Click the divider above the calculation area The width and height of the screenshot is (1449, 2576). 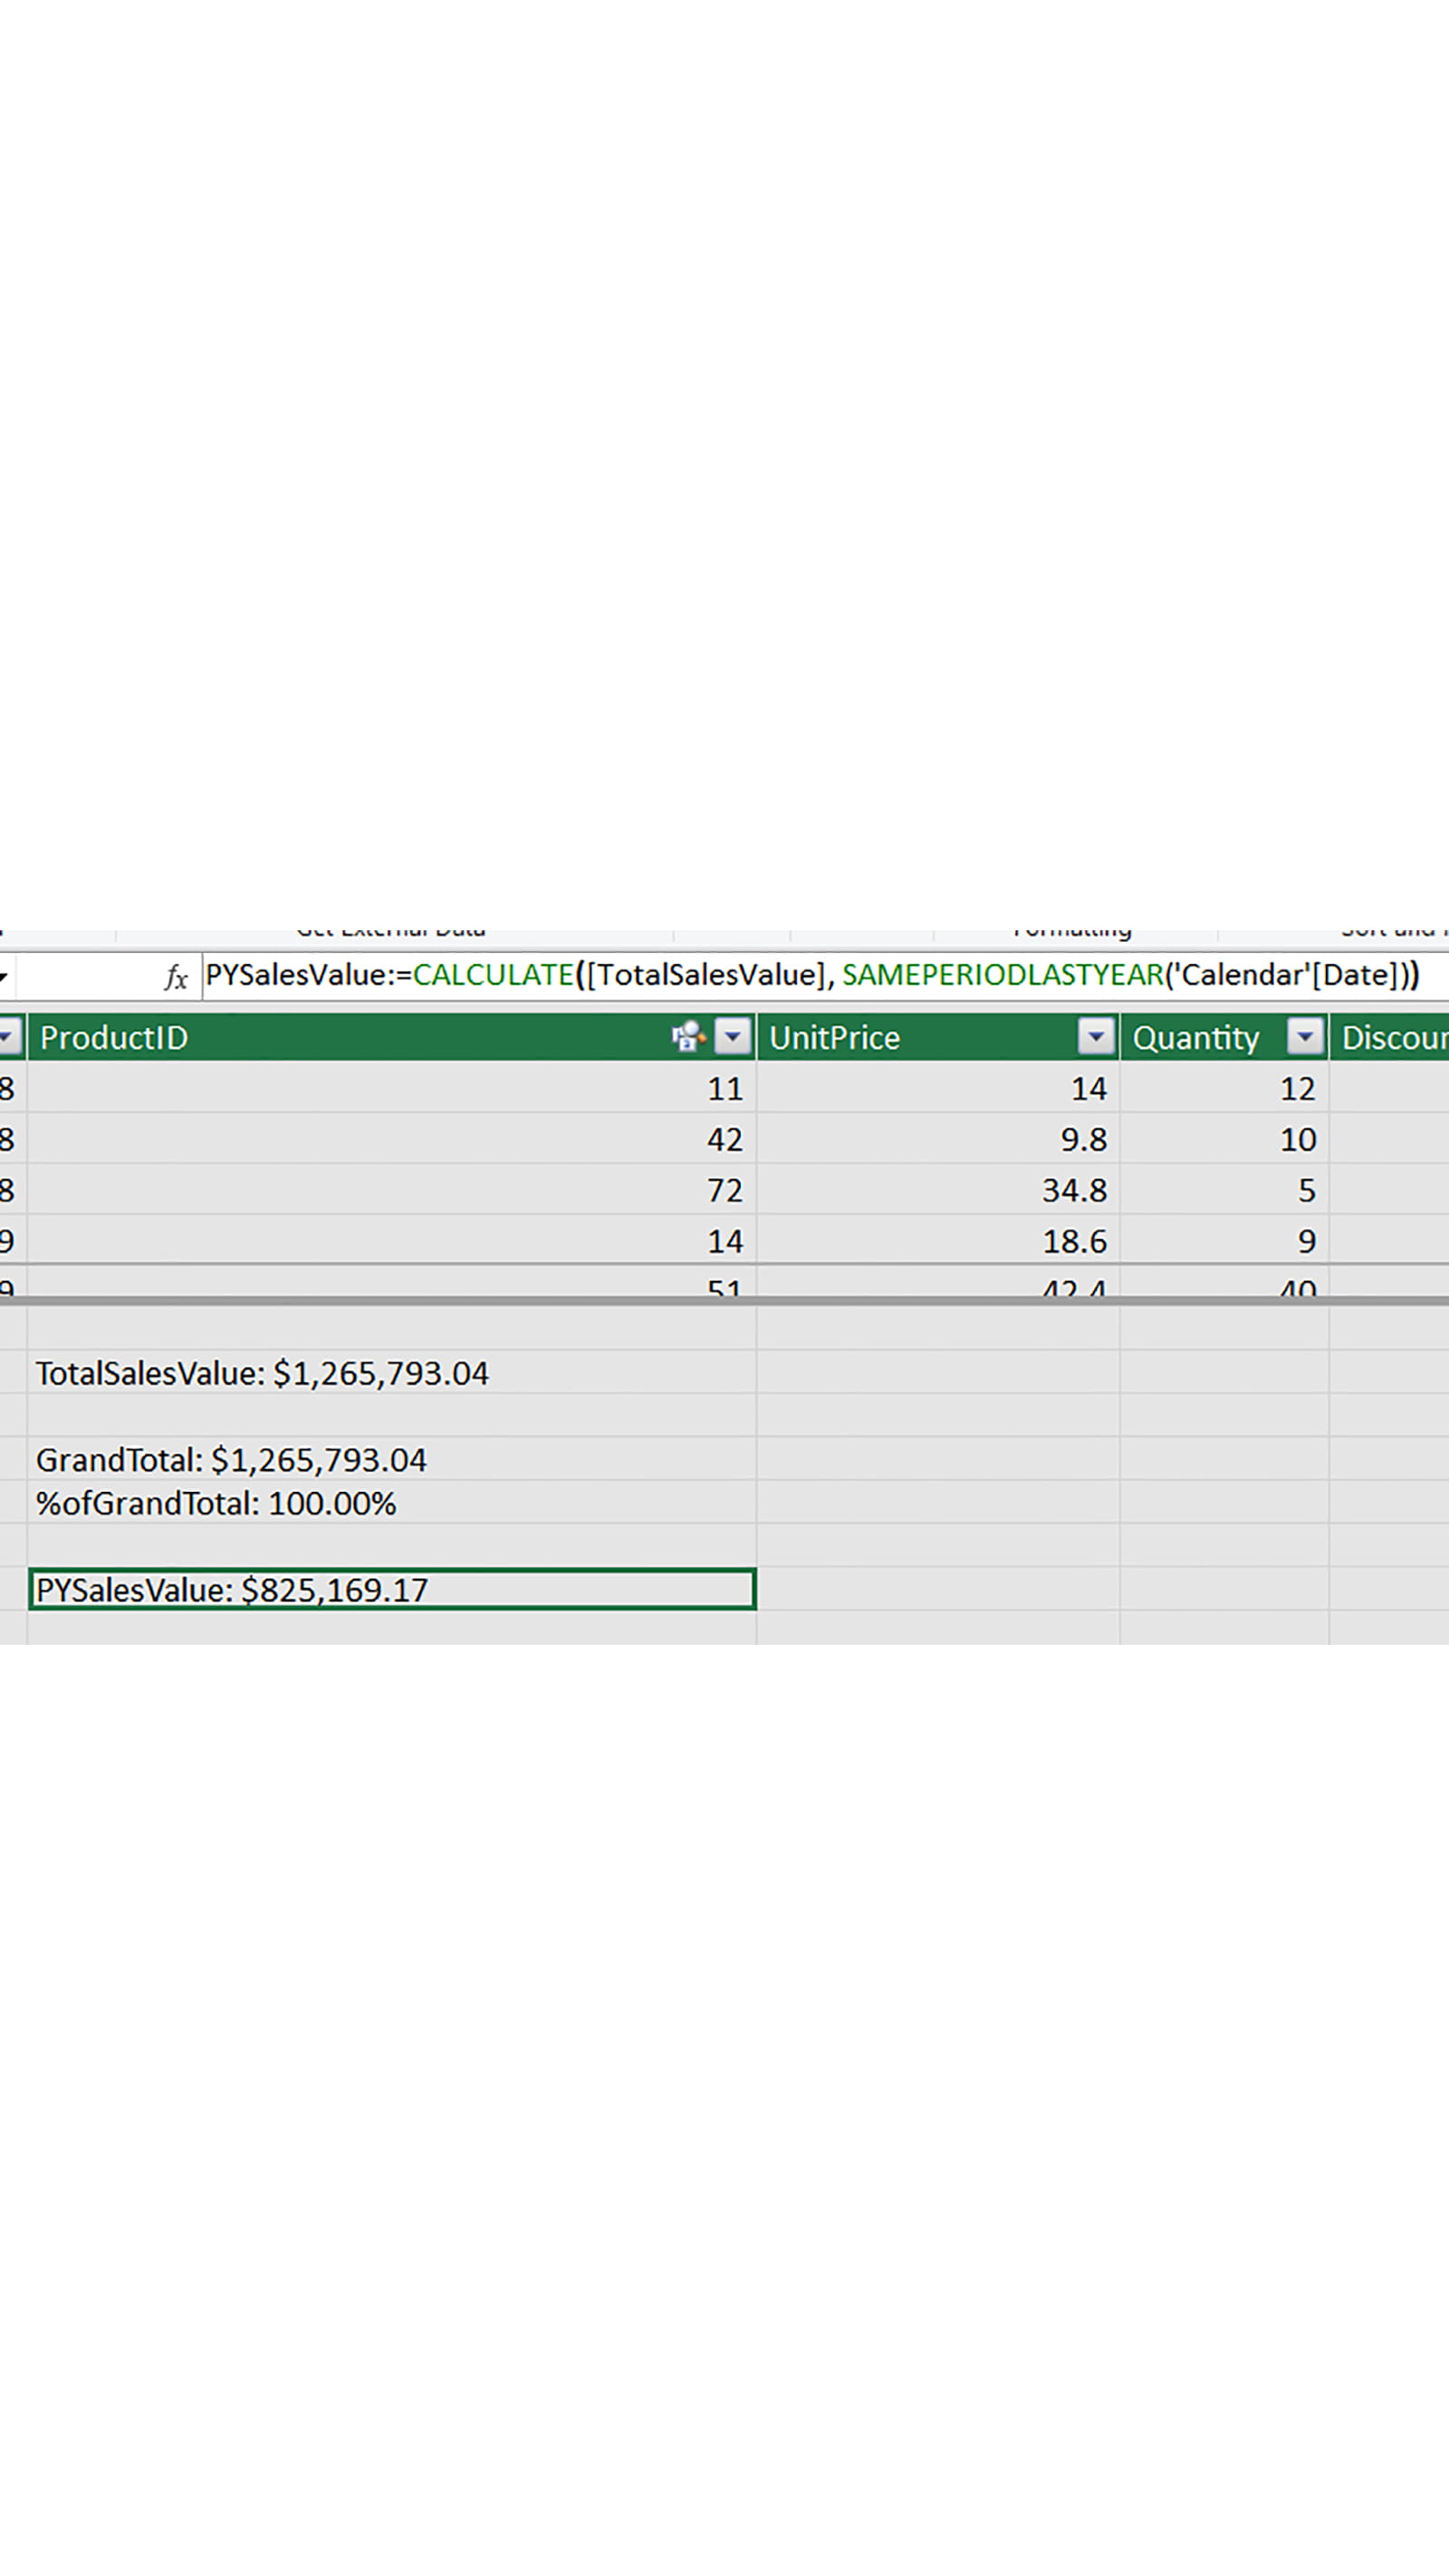coord(724,1301)
